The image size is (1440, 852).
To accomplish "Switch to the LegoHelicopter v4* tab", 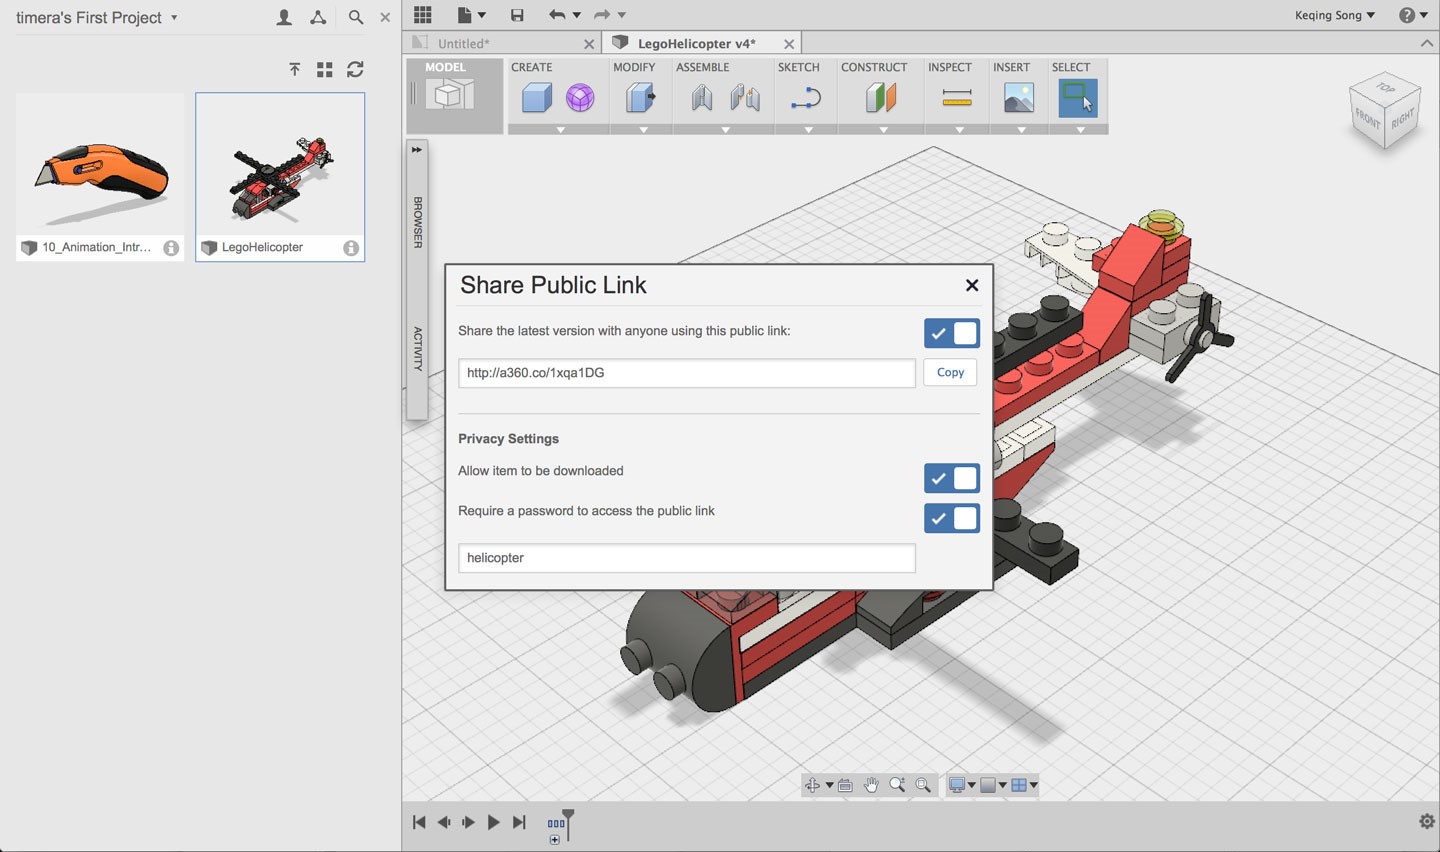I will [697, 43].
